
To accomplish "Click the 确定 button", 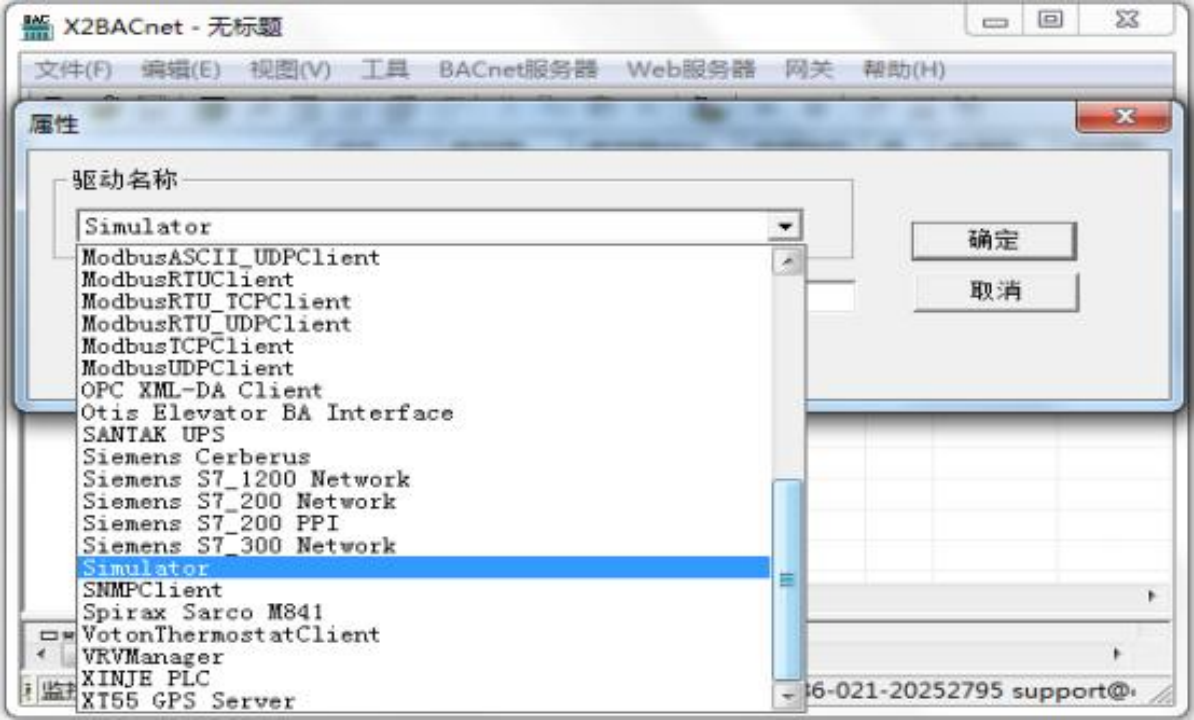I will click(x=994, y=241).
